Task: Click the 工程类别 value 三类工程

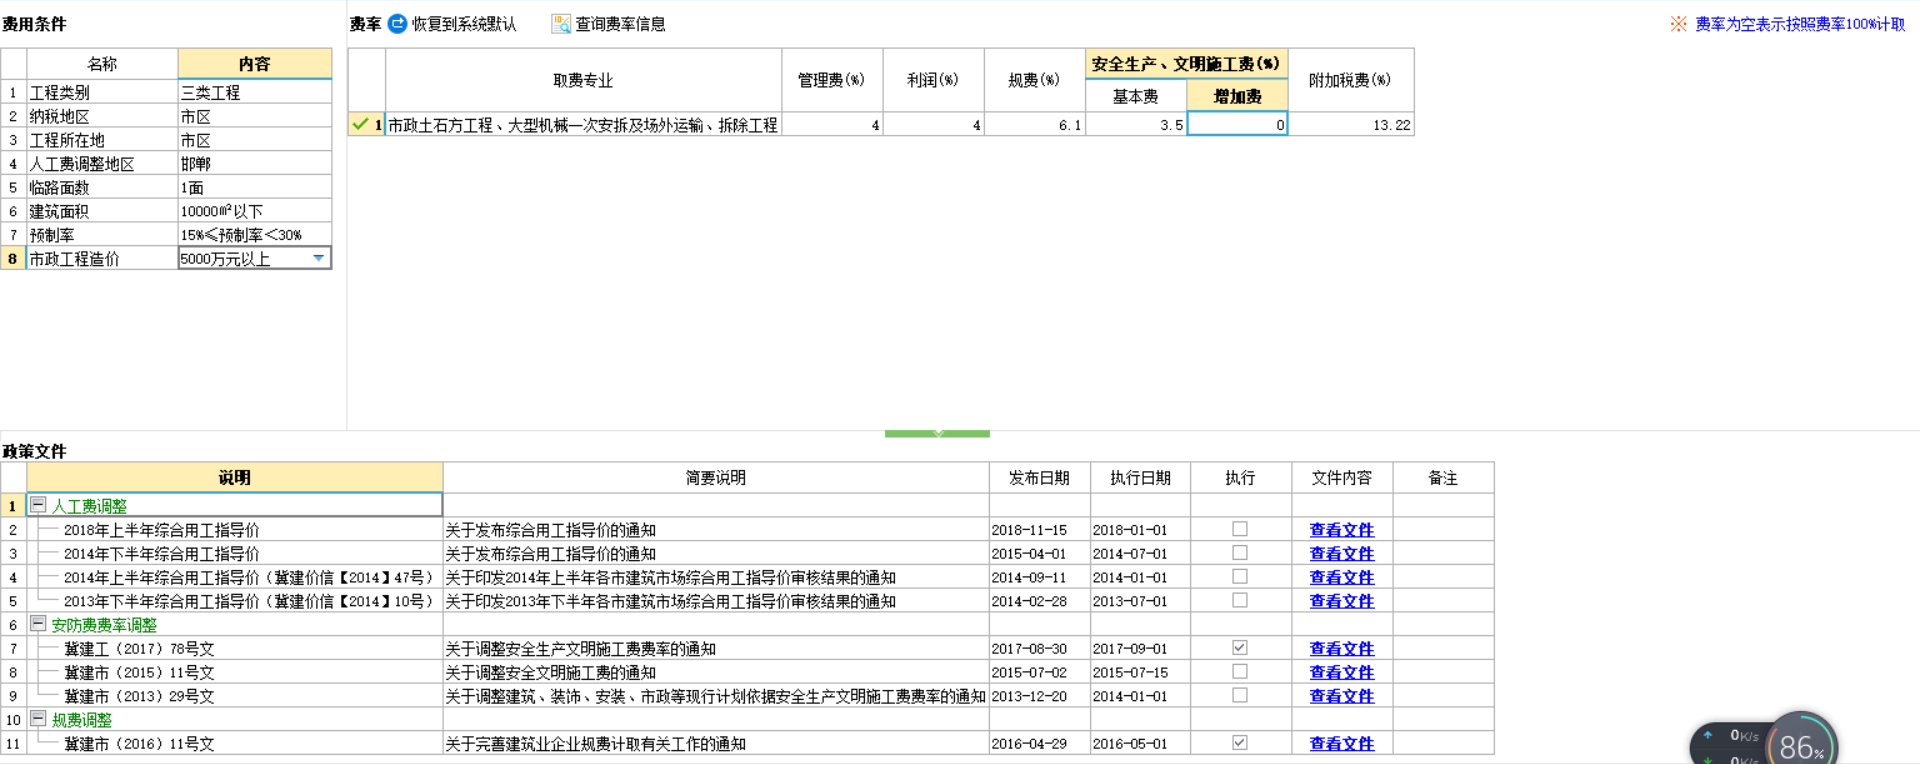Action: click(255, 92)
